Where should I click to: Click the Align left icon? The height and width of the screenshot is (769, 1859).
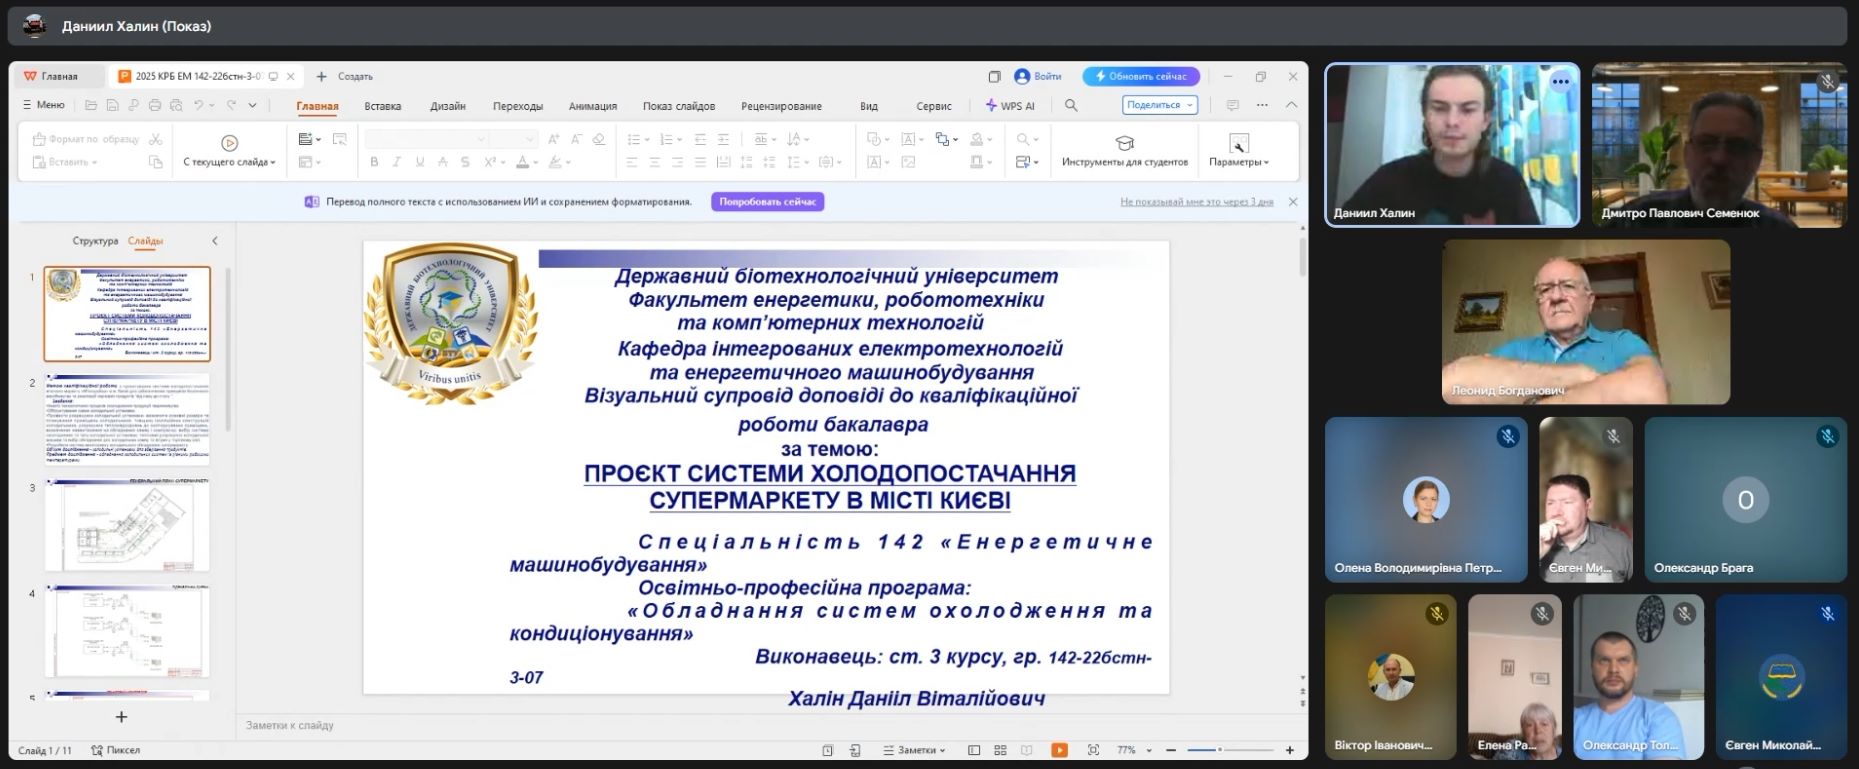click(x=632, y=162)
